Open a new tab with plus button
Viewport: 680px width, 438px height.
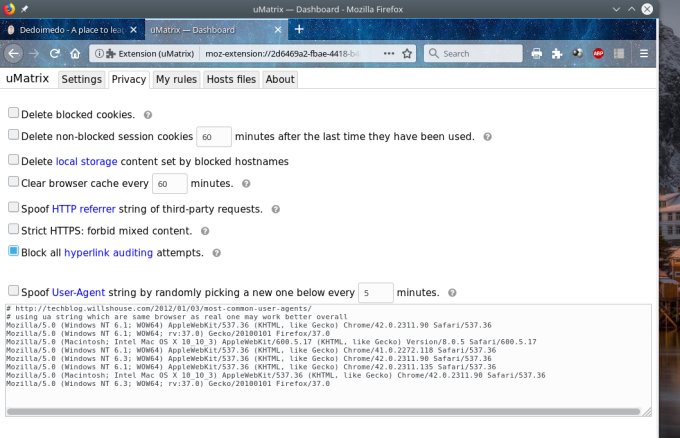[299, 29]
